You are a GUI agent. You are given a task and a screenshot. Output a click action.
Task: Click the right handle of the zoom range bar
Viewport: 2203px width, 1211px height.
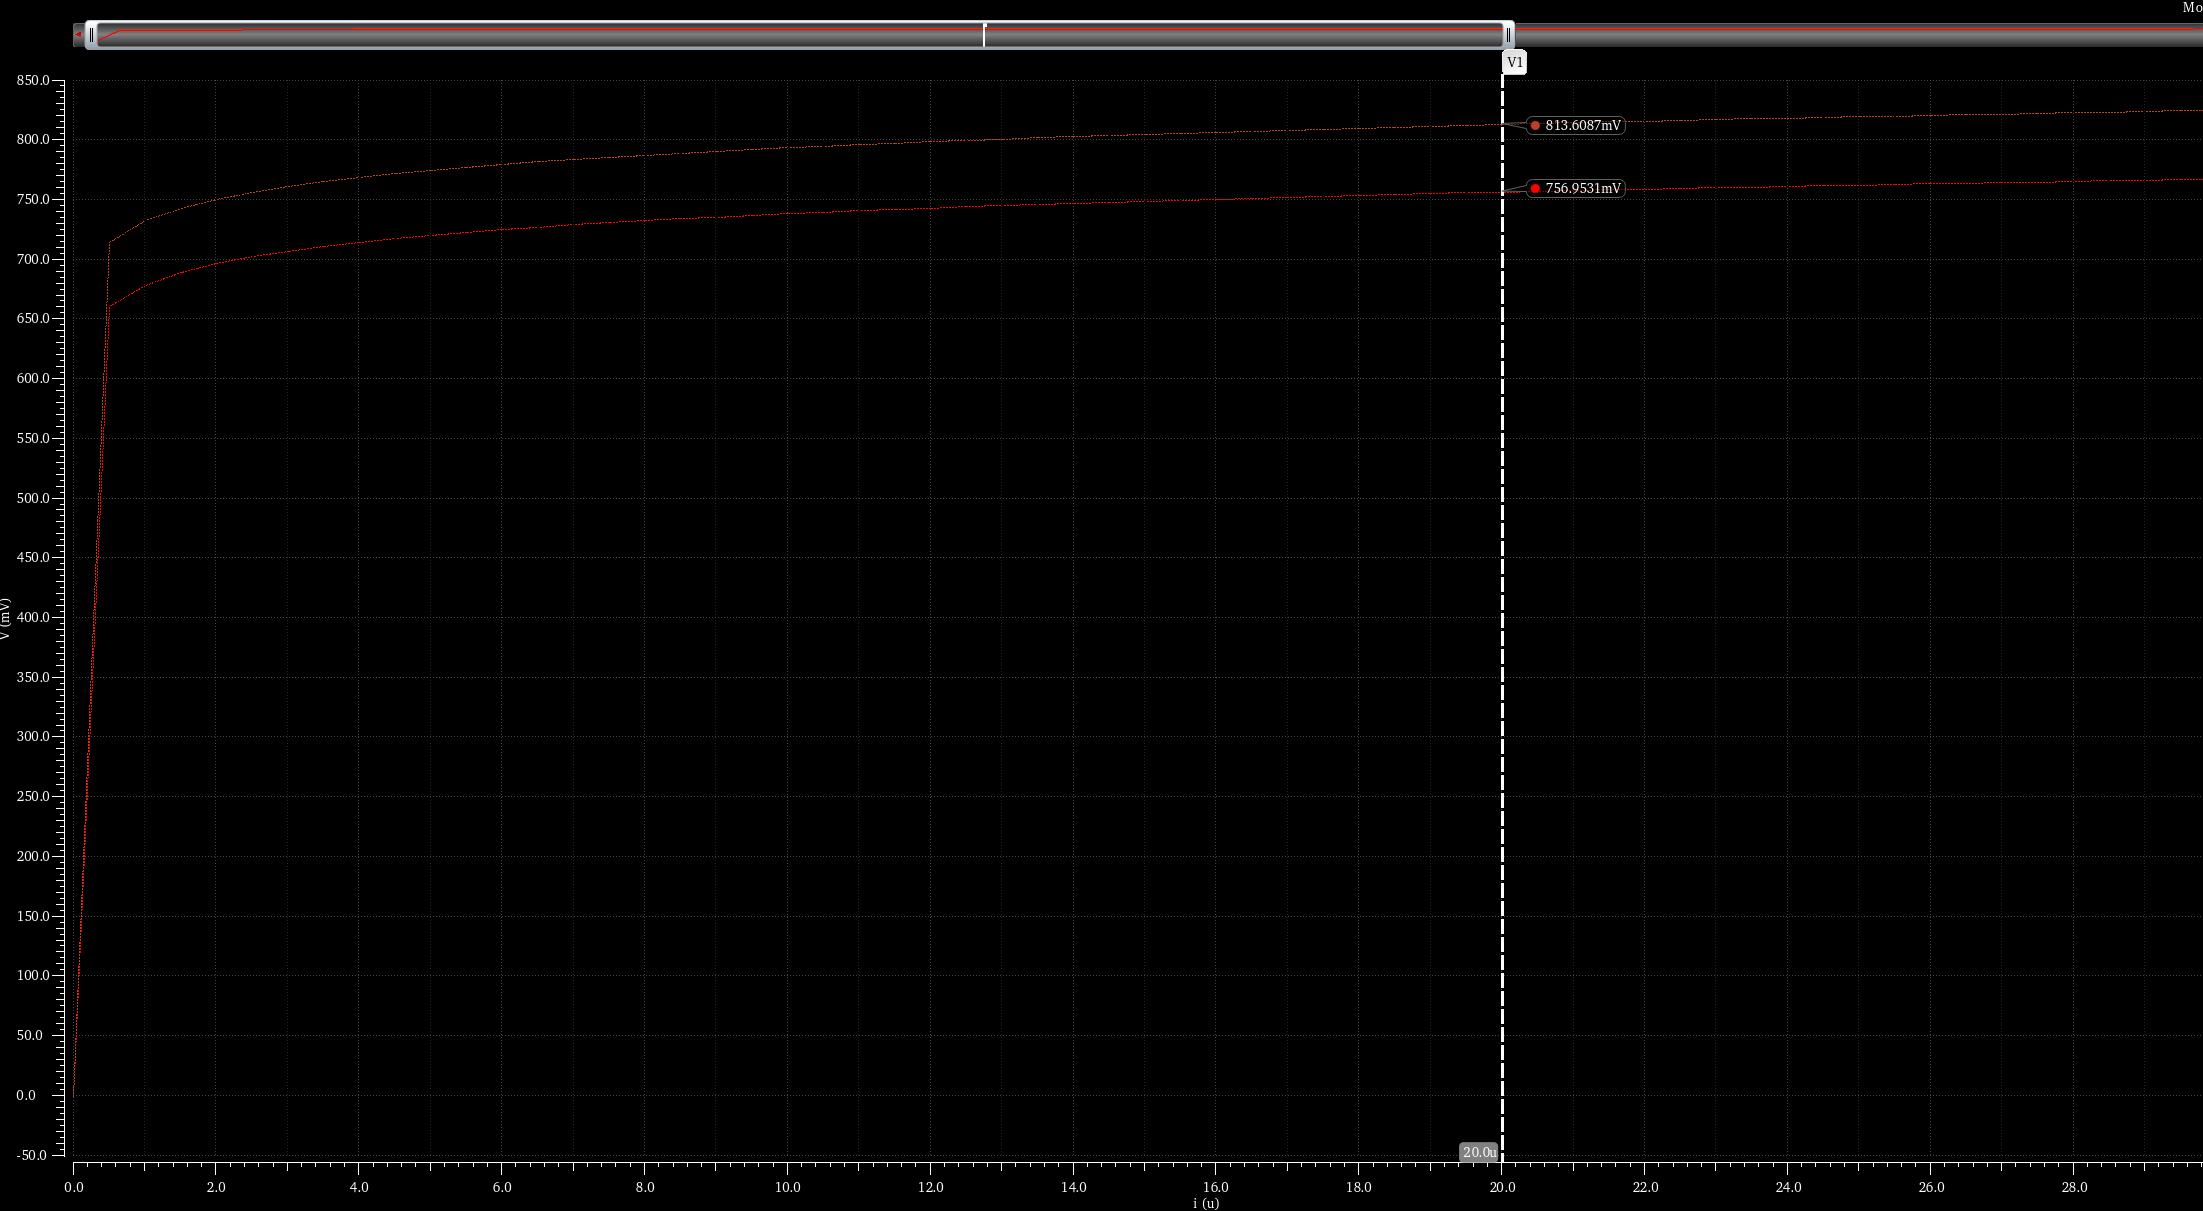point(1508,35)
